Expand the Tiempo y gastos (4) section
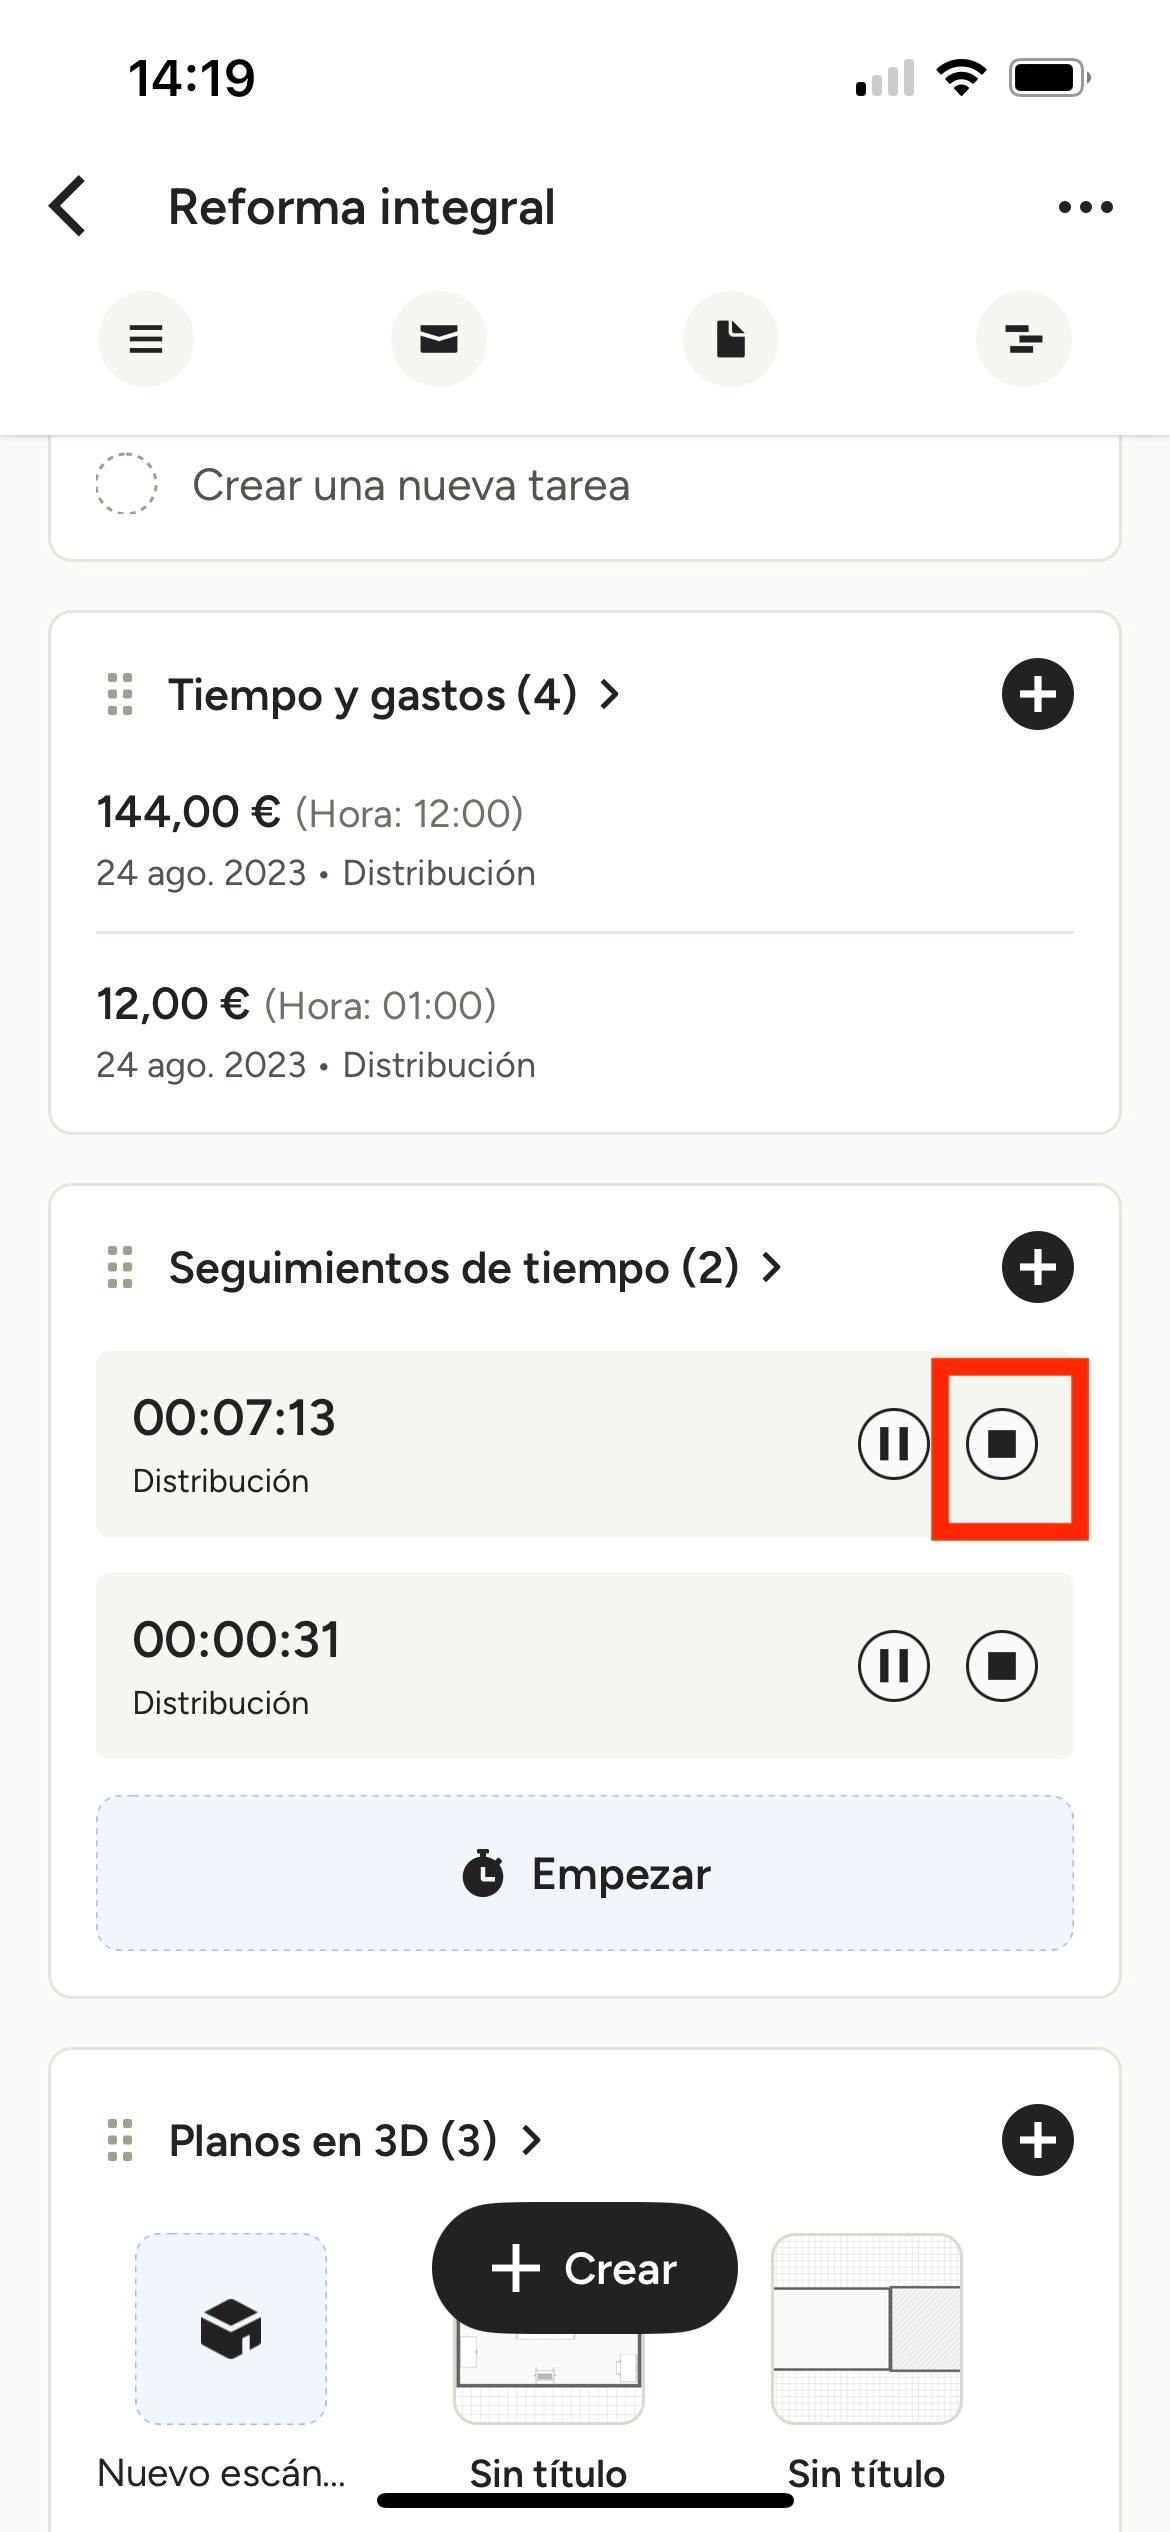This screenshot has width=1170, height=2532. [x=394, y=694]
